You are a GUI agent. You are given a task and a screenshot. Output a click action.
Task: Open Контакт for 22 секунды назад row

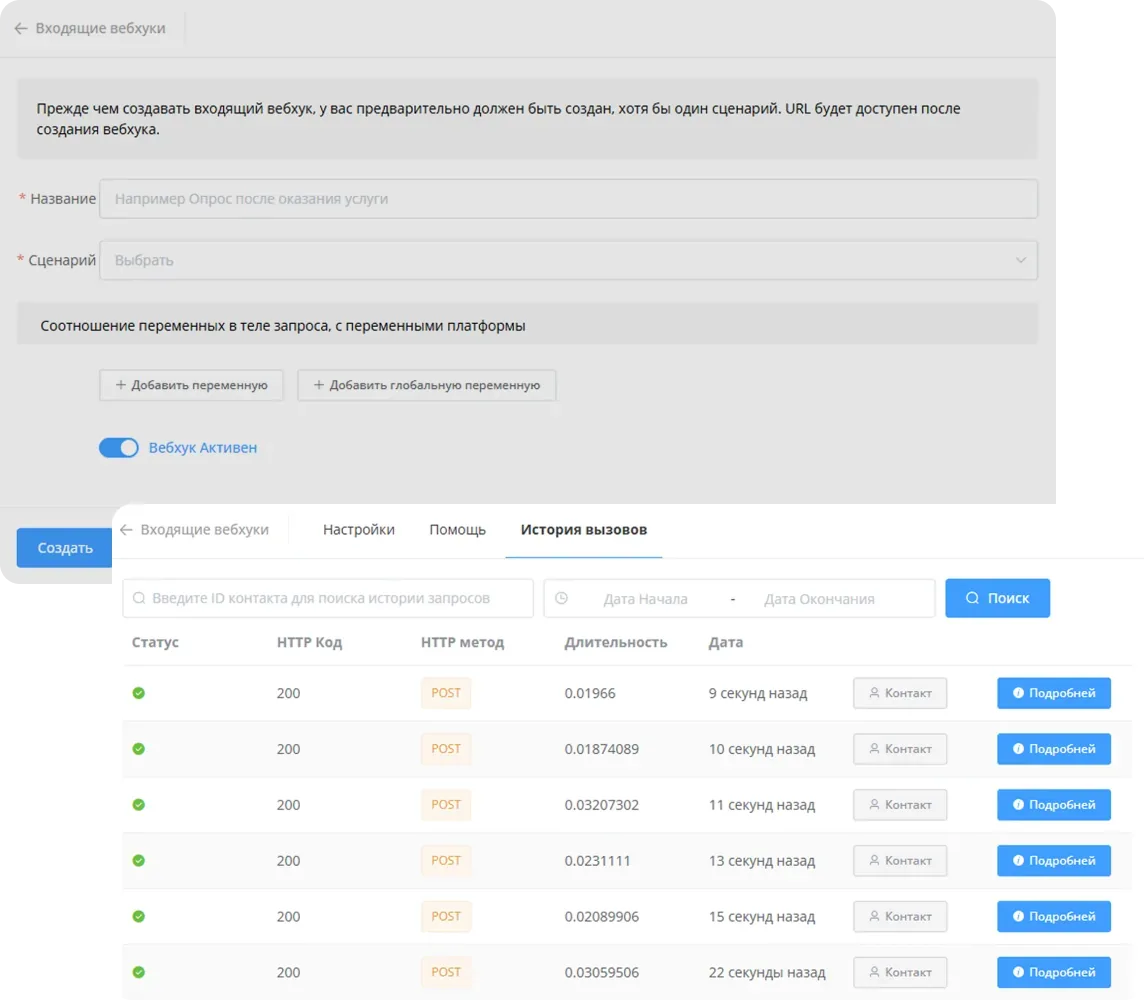click(900, 972)
